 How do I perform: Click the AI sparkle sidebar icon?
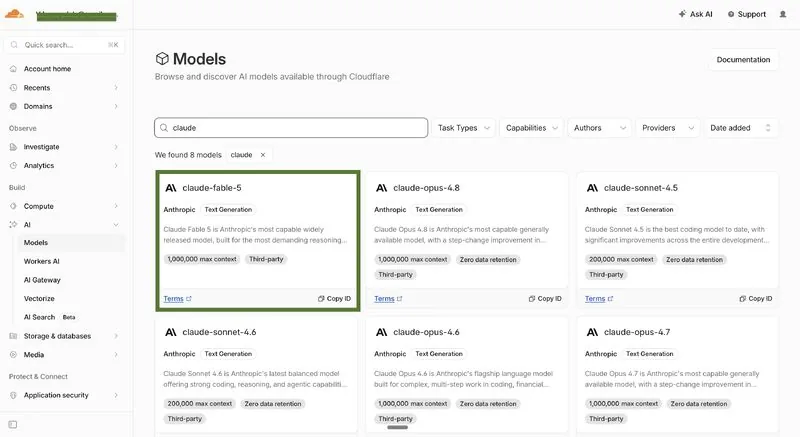[x=13, y=224]
